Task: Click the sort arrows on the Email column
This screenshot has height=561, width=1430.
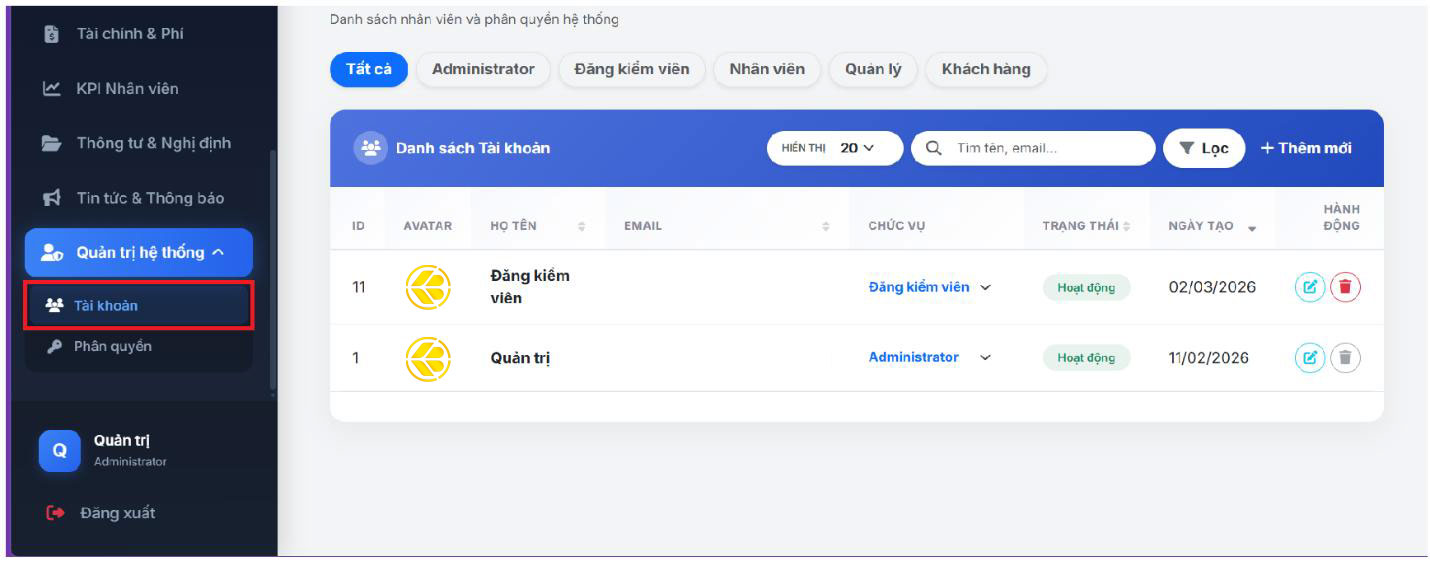Action: coord(826,226)
